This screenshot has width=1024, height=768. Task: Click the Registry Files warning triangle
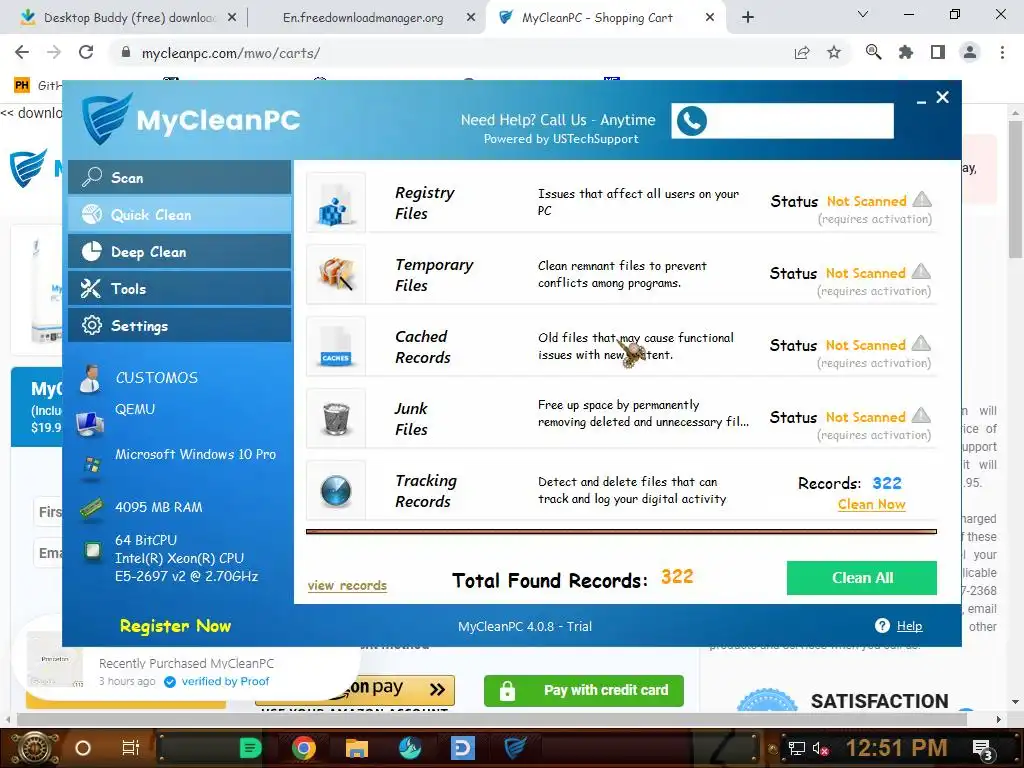pos(921,199)
